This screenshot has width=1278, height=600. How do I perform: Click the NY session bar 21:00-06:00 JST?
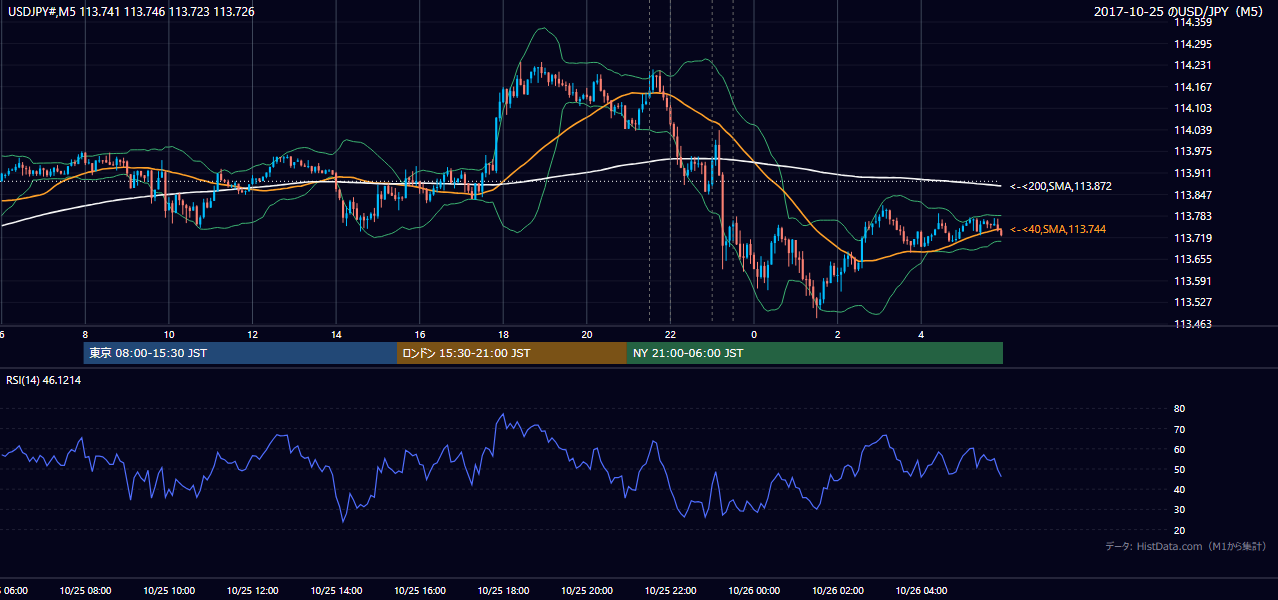(x=815, y=353)
